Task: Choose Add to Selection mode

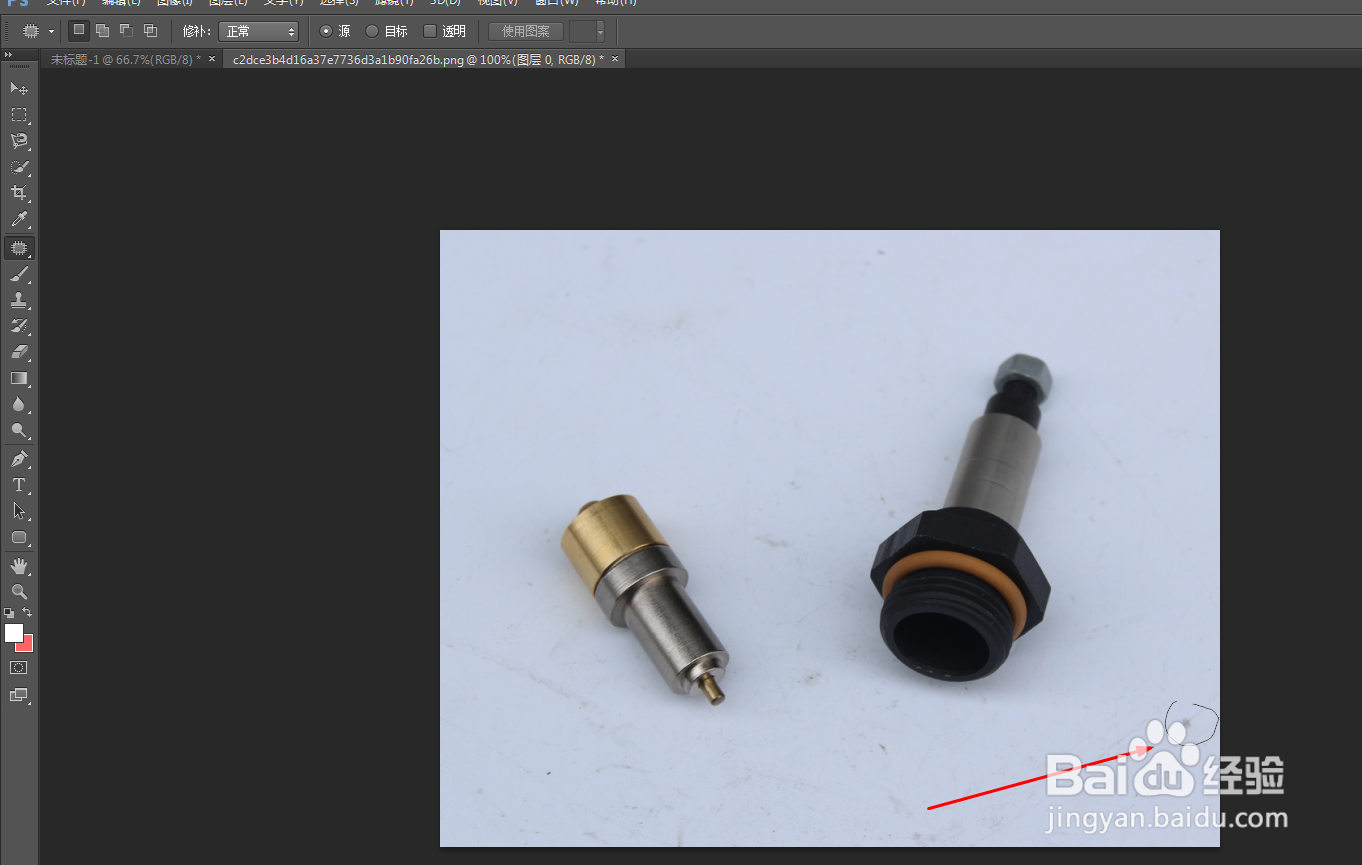Action: (102, 31)
